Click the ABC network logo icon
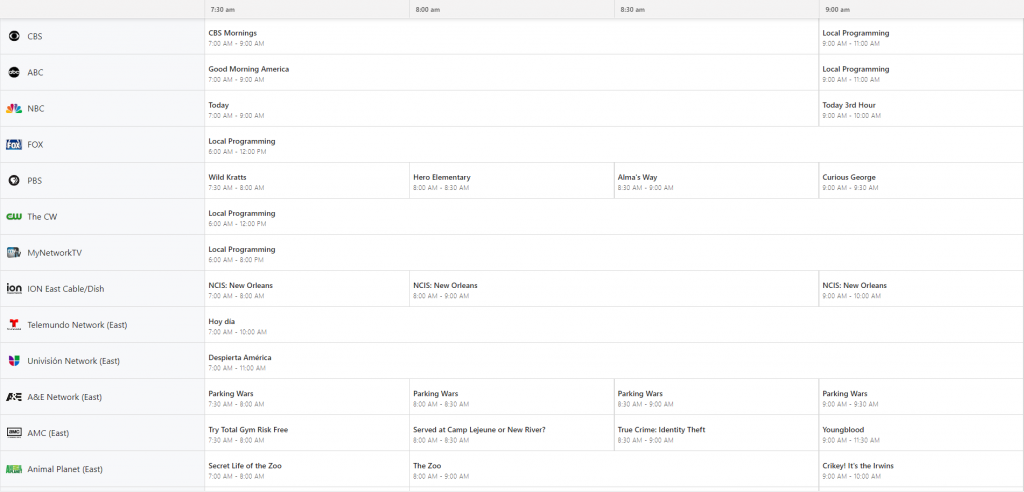The image size is (1024, 492). pos(14,73)
